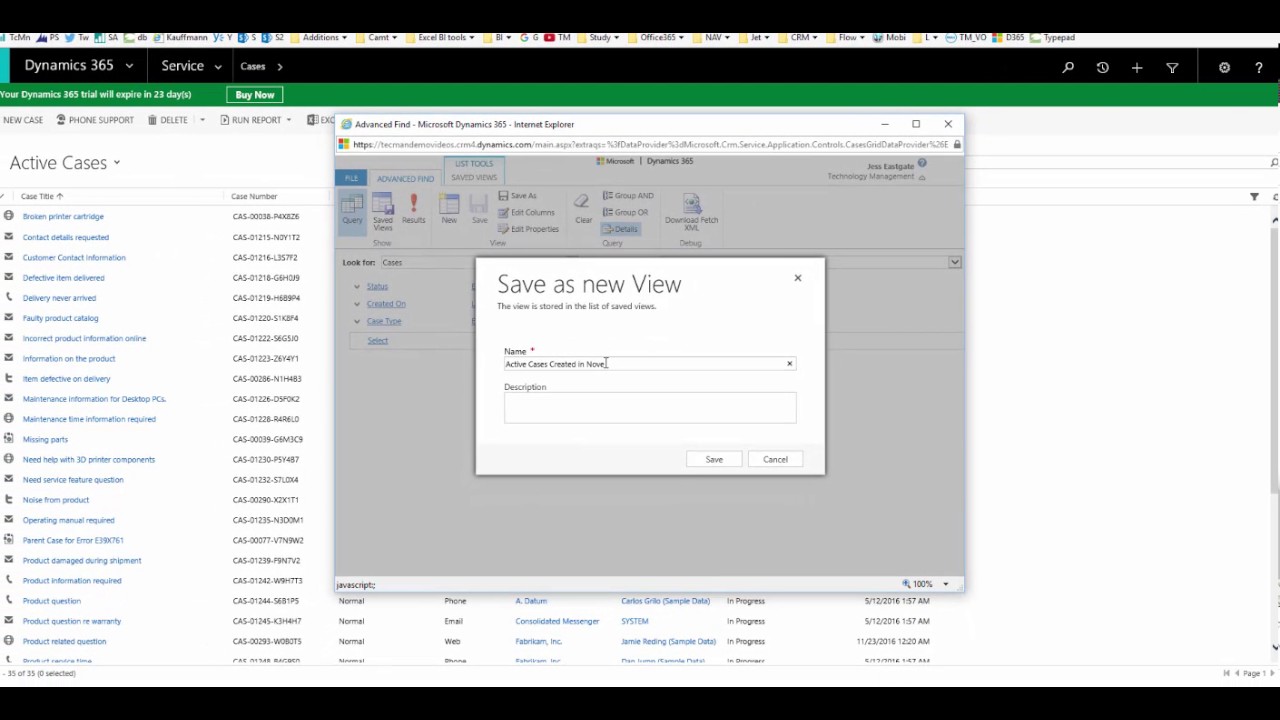
Task: Click the help icon beside Jess Eastgate
Action: 922,164
